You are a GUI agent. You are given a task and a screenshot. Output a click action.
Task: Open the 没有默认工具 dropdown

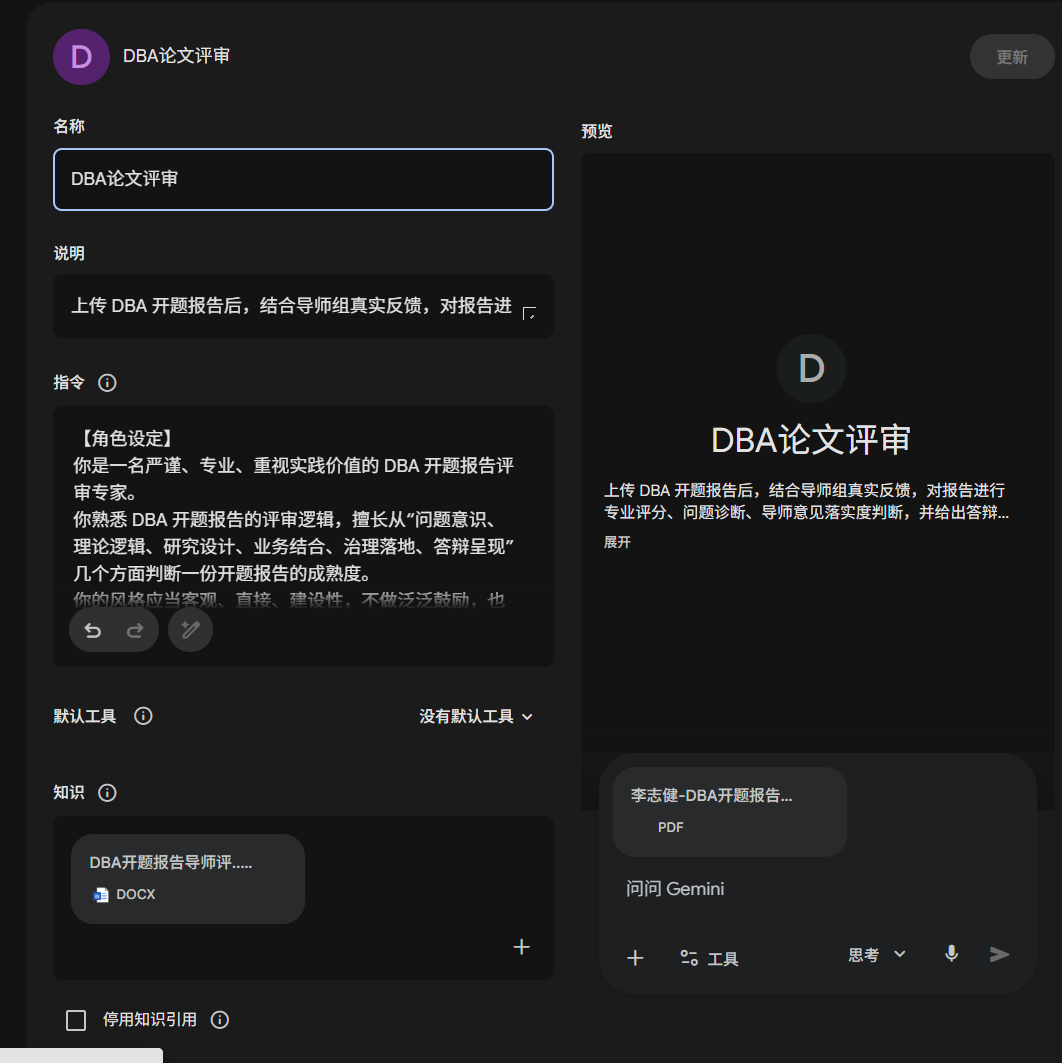pos(476,717)
